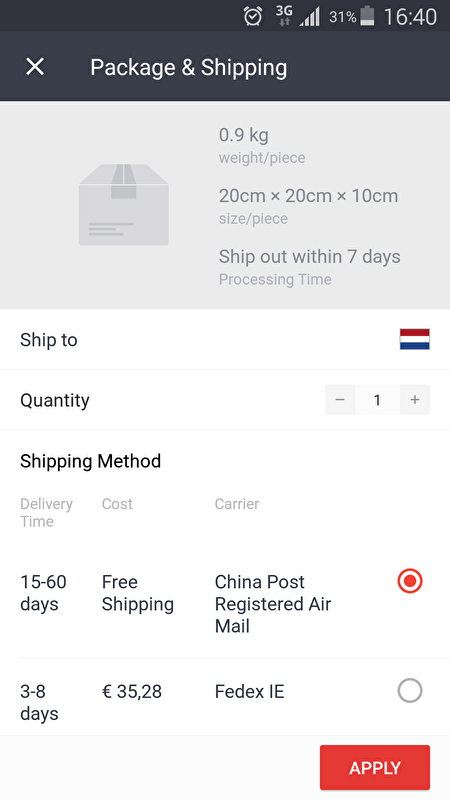Increase quantity with plus button

415,399
